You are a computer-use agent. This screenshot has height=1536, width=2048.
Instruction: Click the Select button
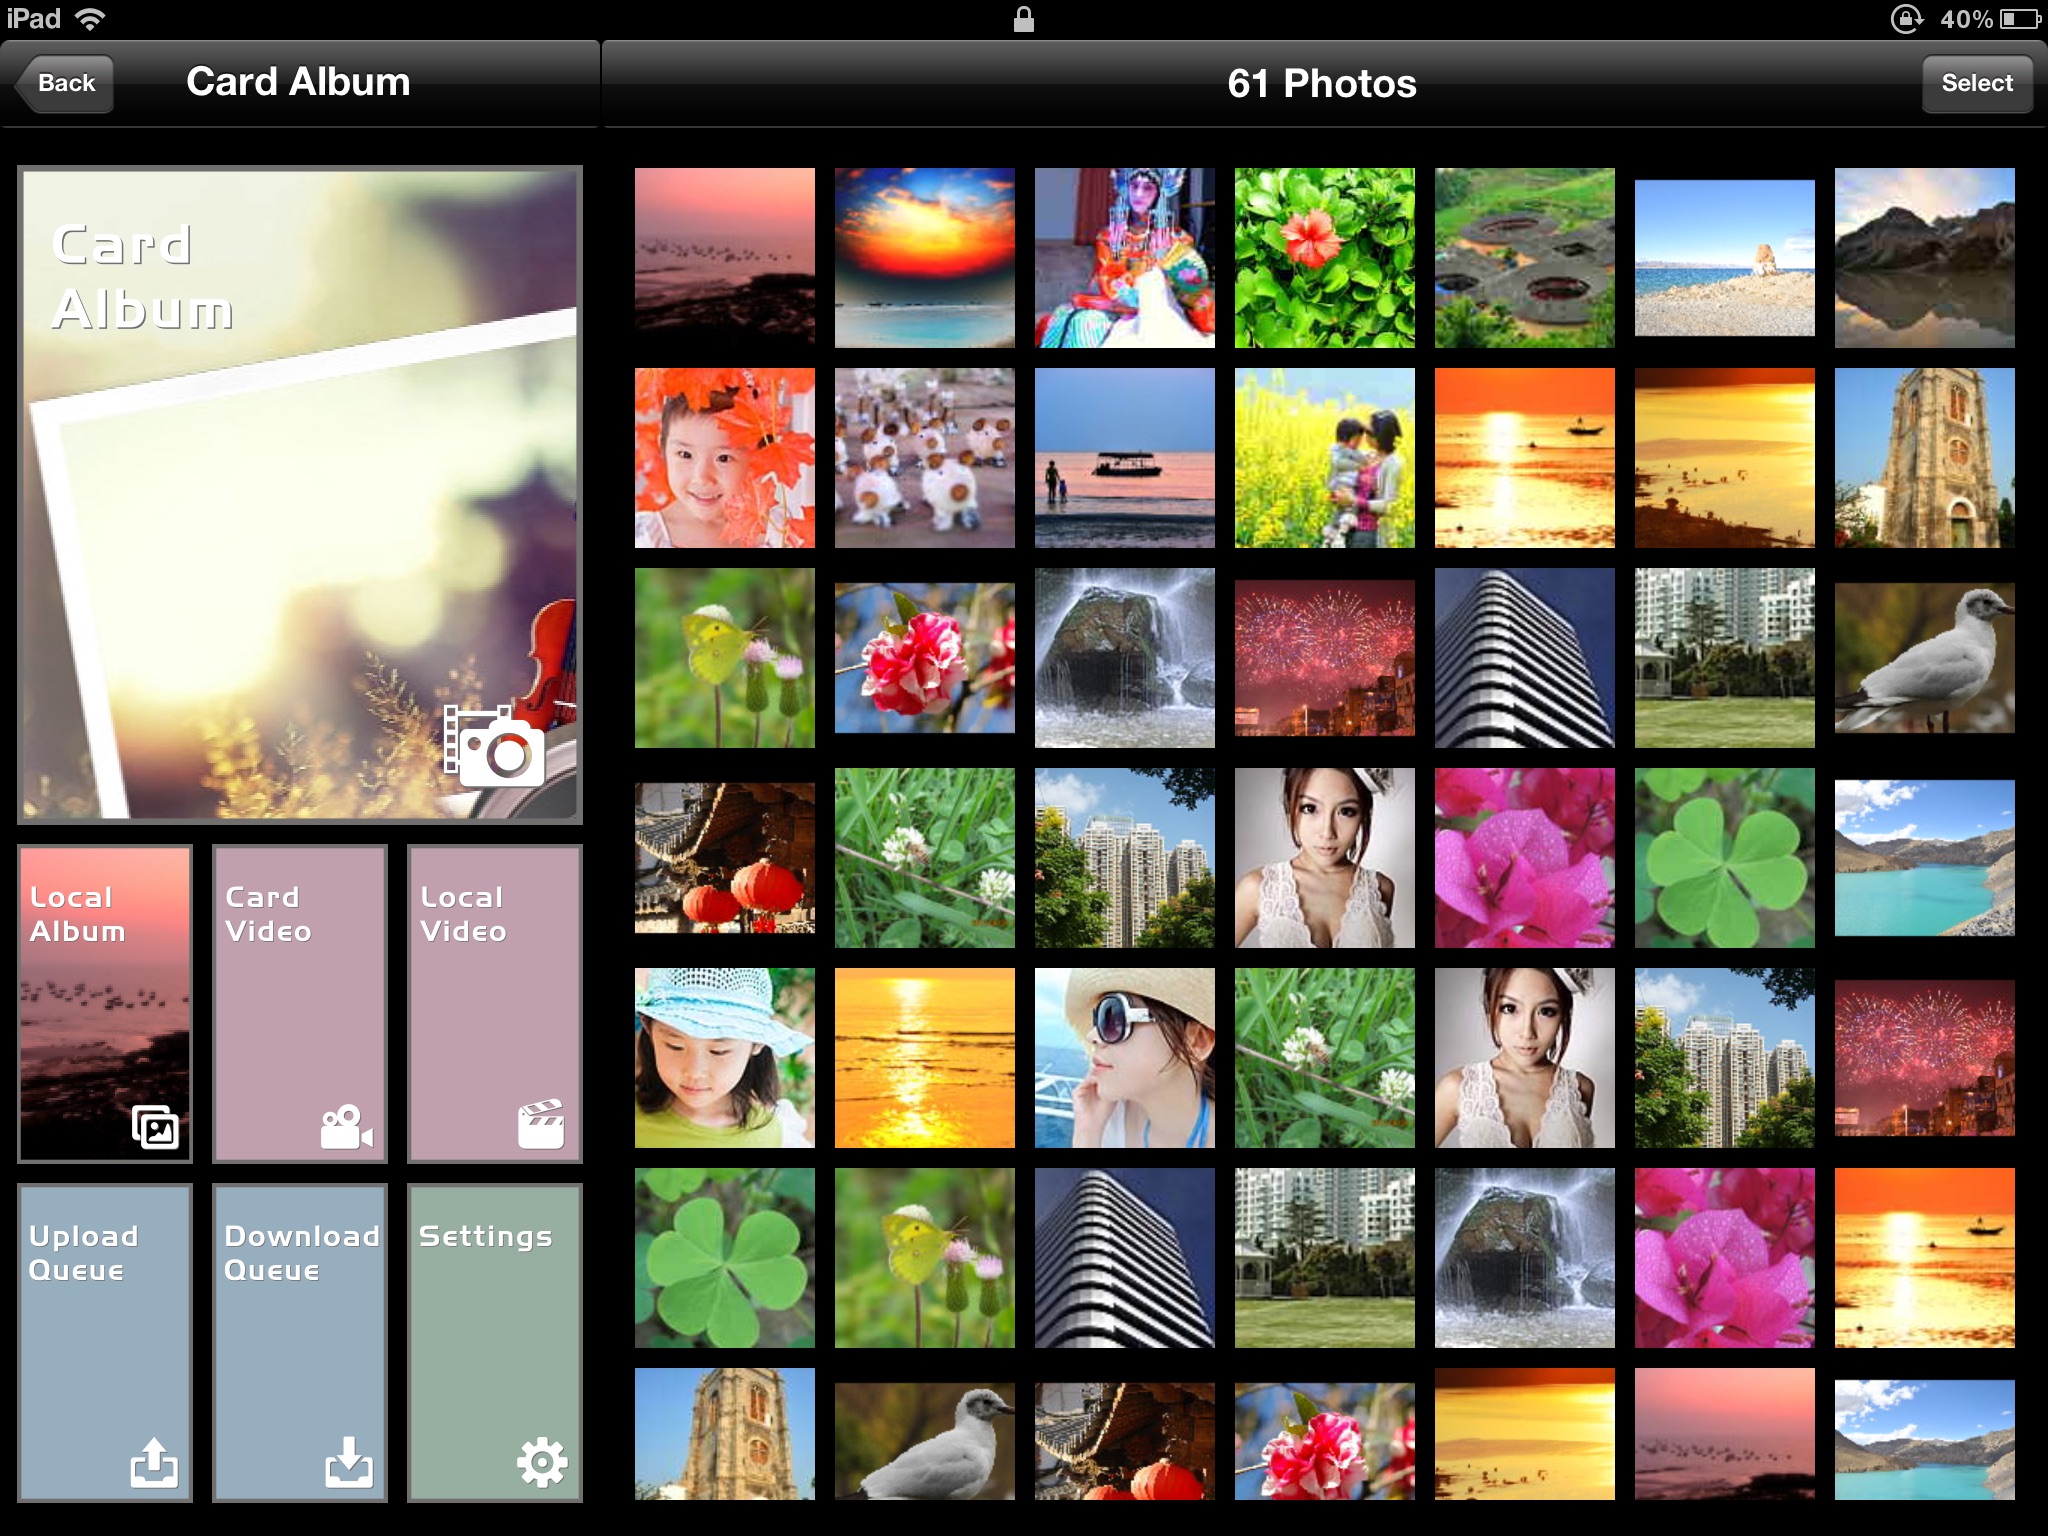(1975, 84)
